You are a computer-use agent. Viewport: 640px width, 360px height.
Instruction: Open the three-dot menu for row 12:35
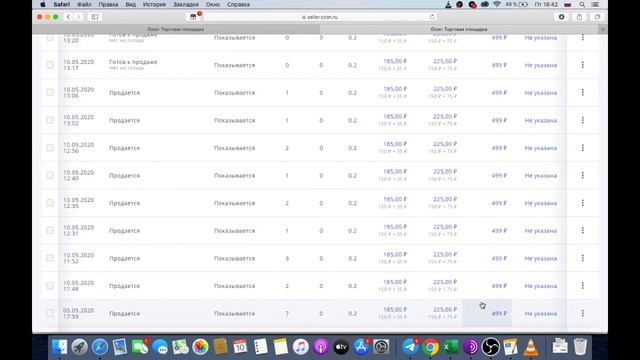(582, 203)
